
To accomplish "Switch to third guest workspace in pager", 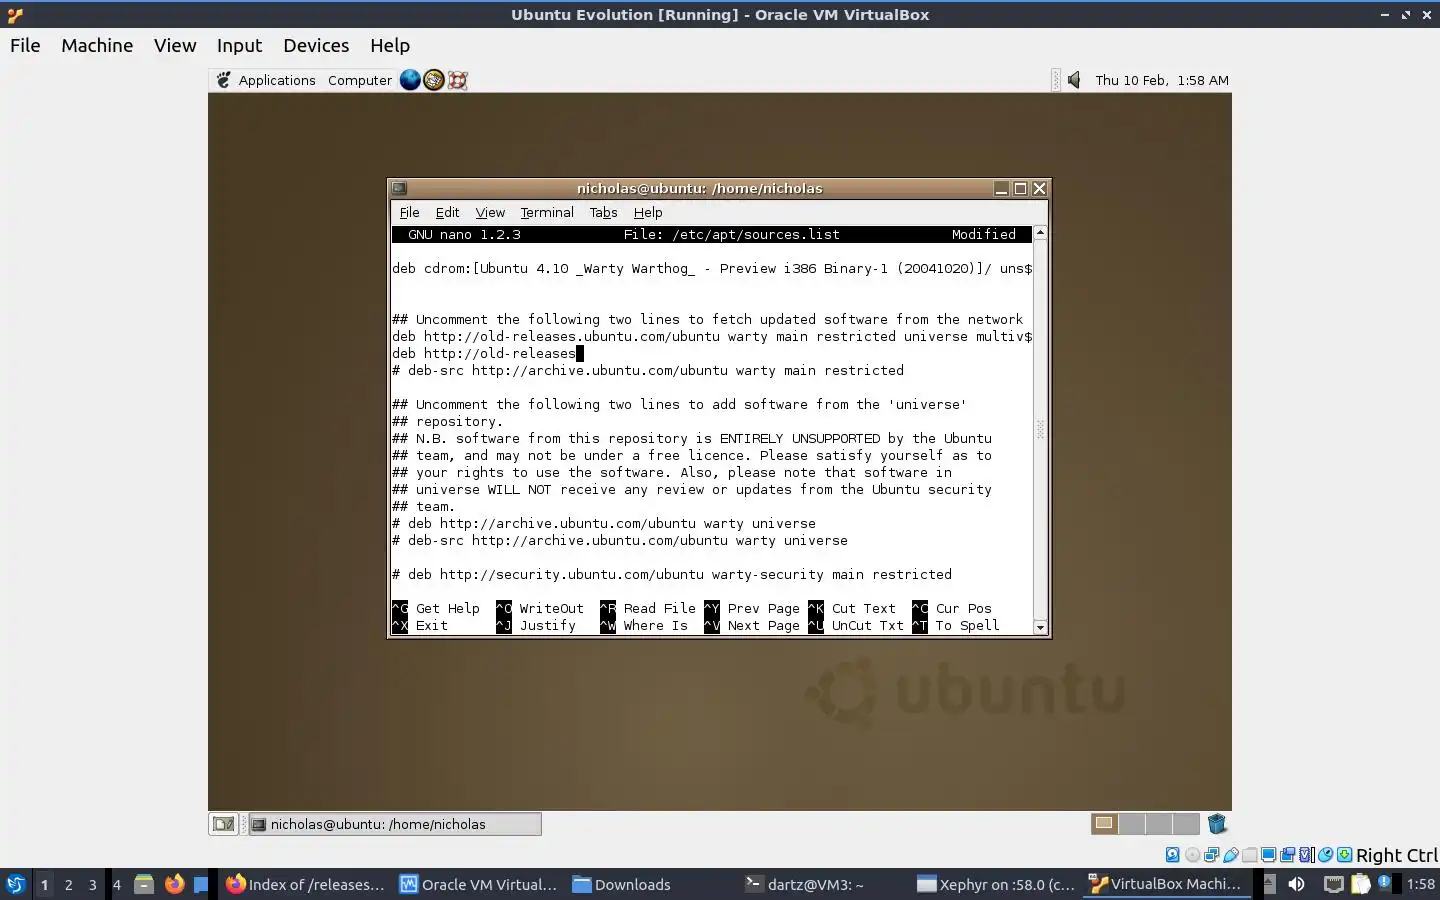I will (1159, 824).
